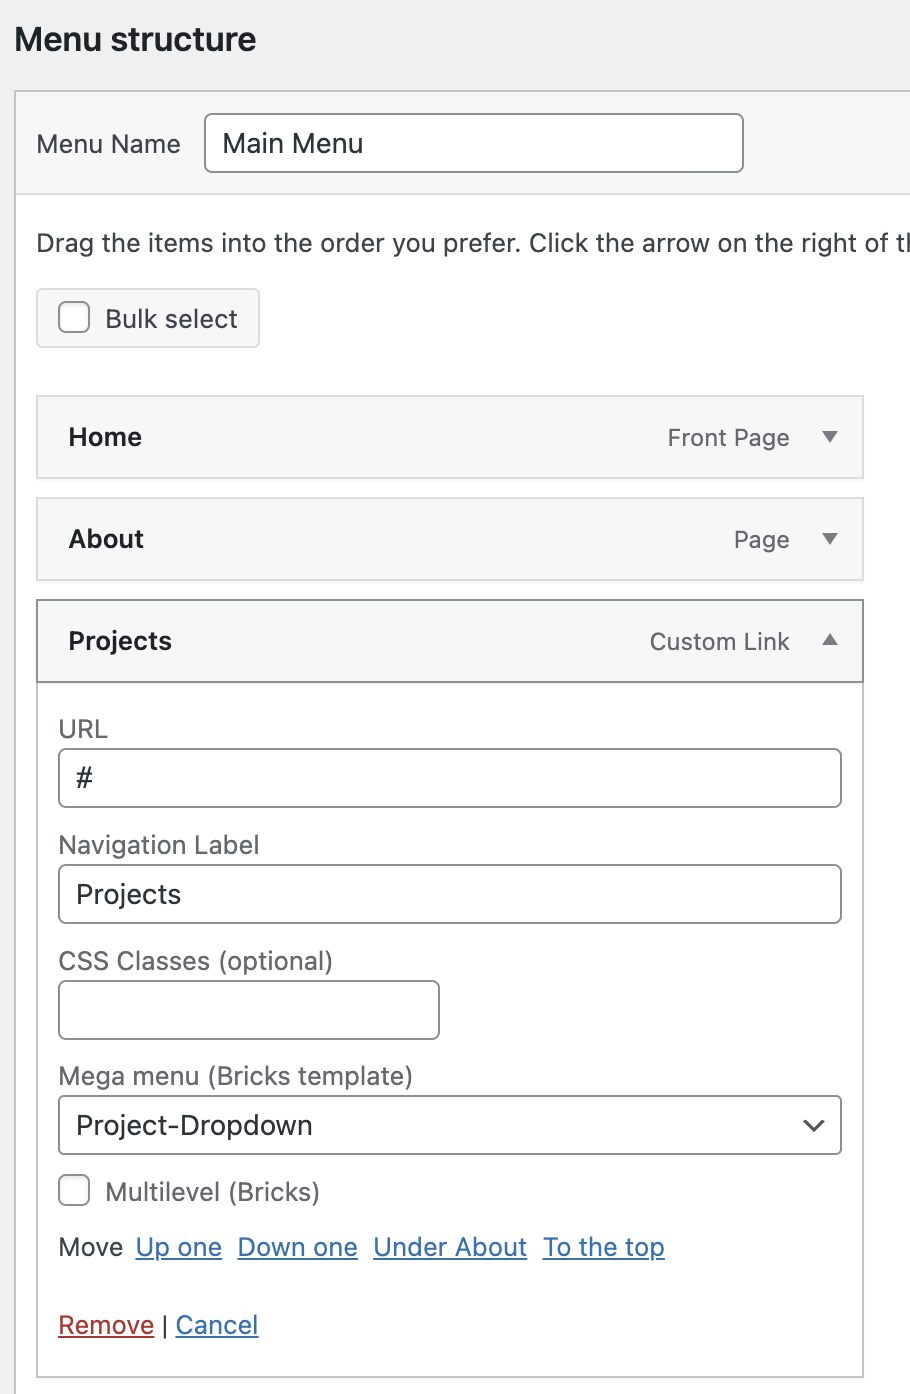Move Projects down one
910x1394 pixels.
298,1247
